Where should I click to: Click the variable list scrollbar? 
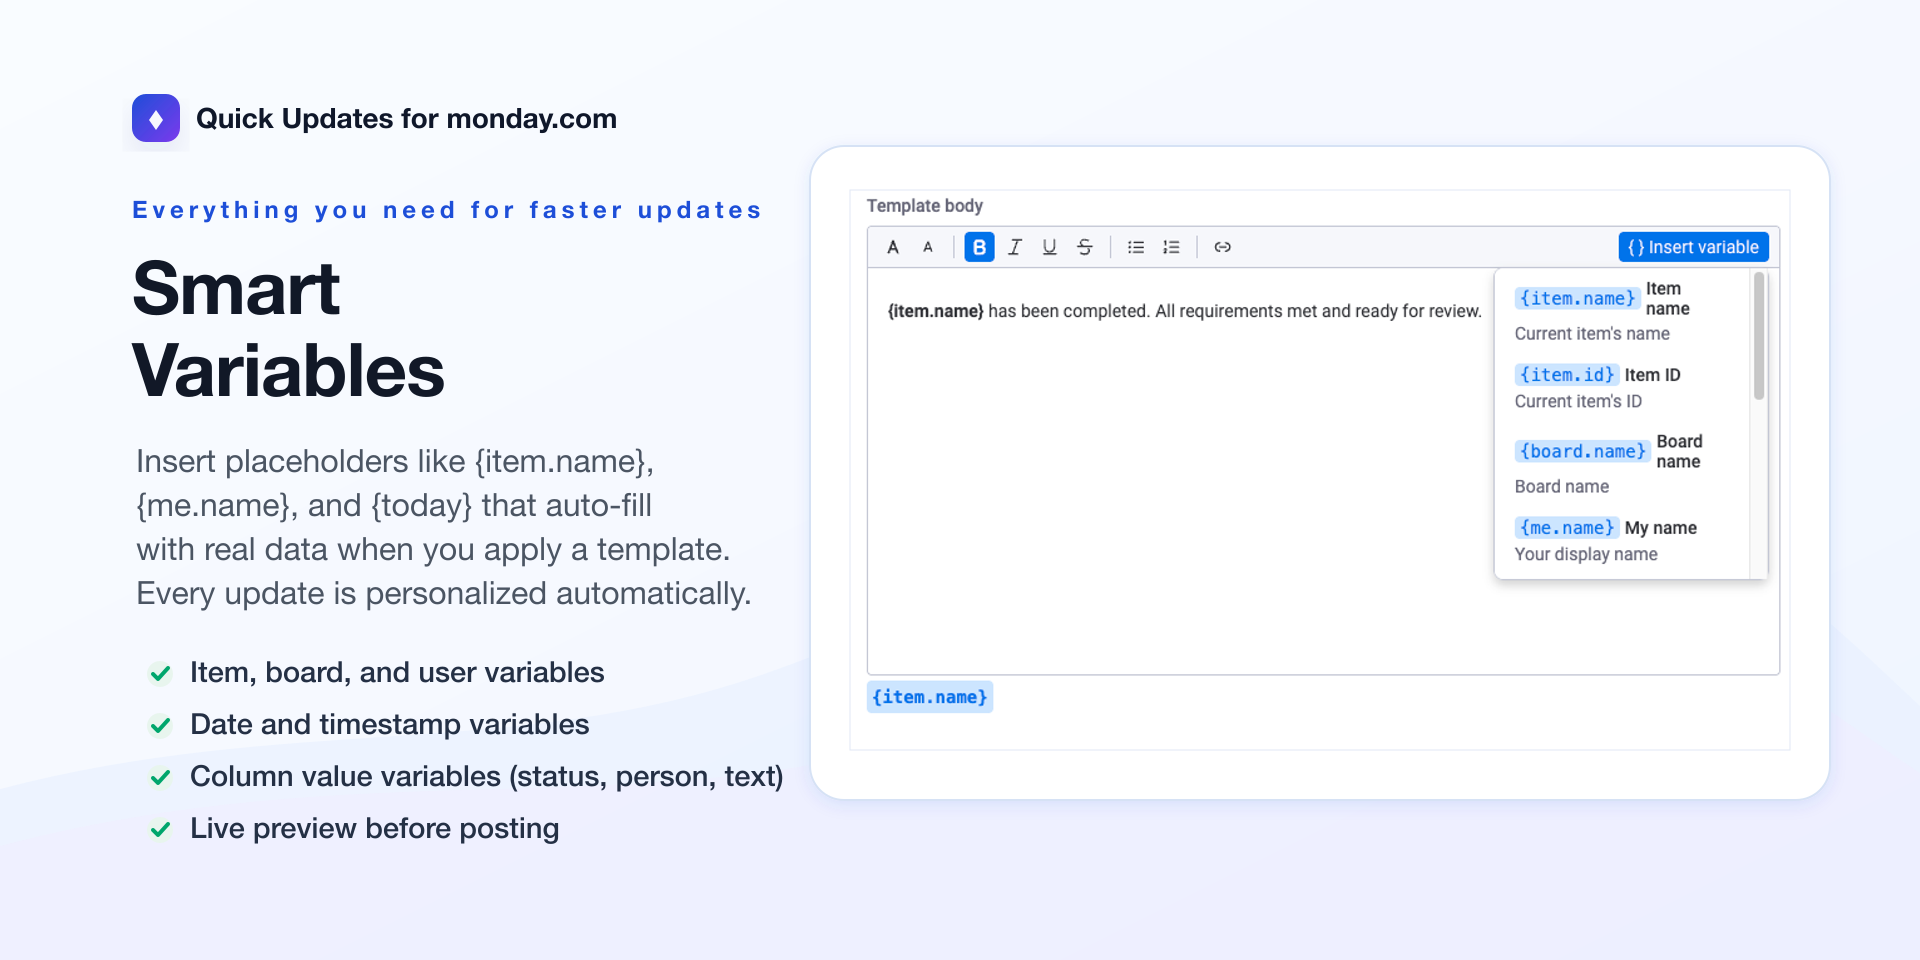pos(1759,337)
